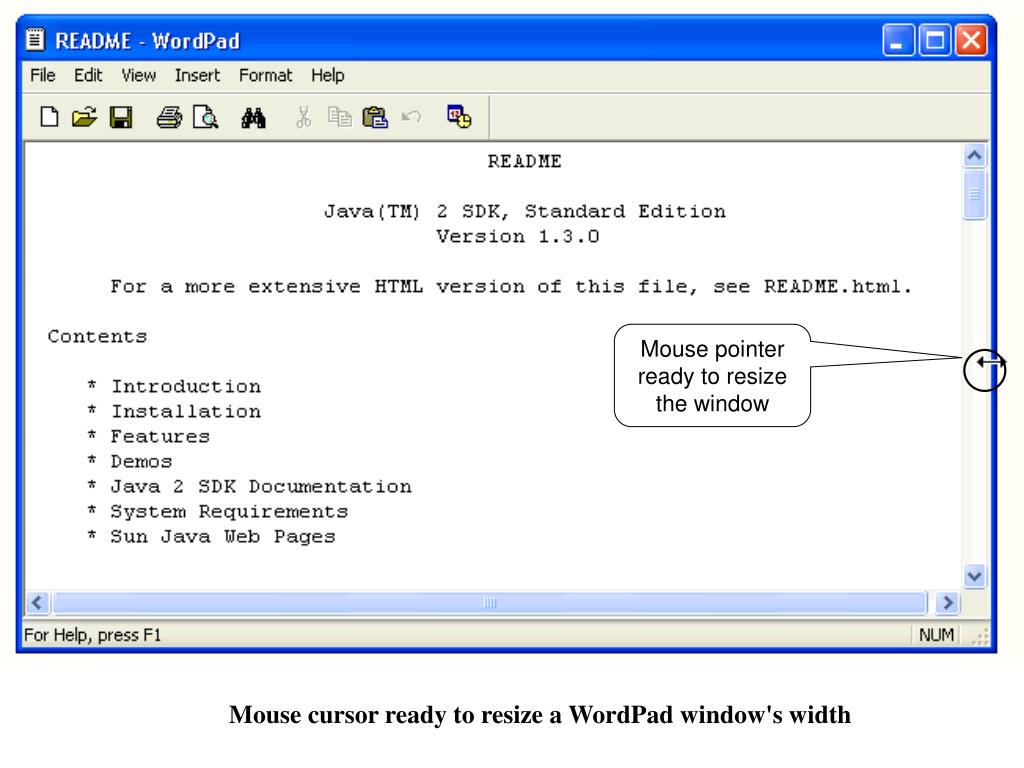
Task: Click the horizontal scrollbar thumb
Action: [x=490, y=603]
